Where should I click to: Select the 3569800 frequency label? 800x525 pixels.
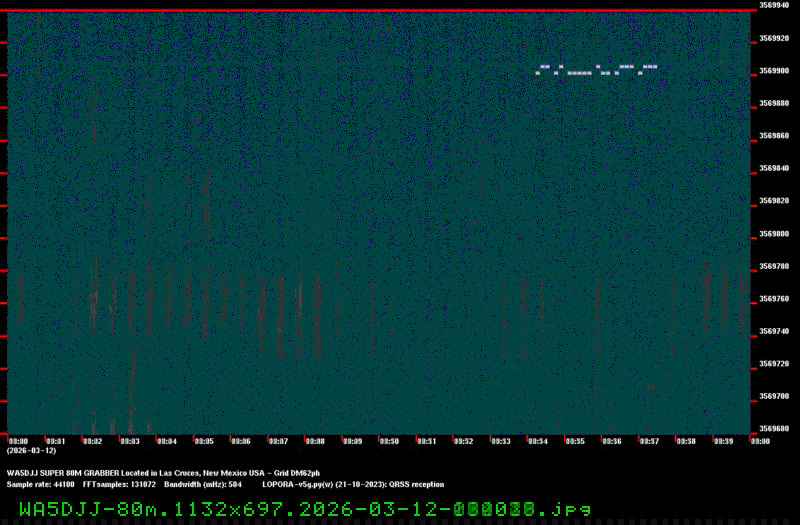[773, 234]
